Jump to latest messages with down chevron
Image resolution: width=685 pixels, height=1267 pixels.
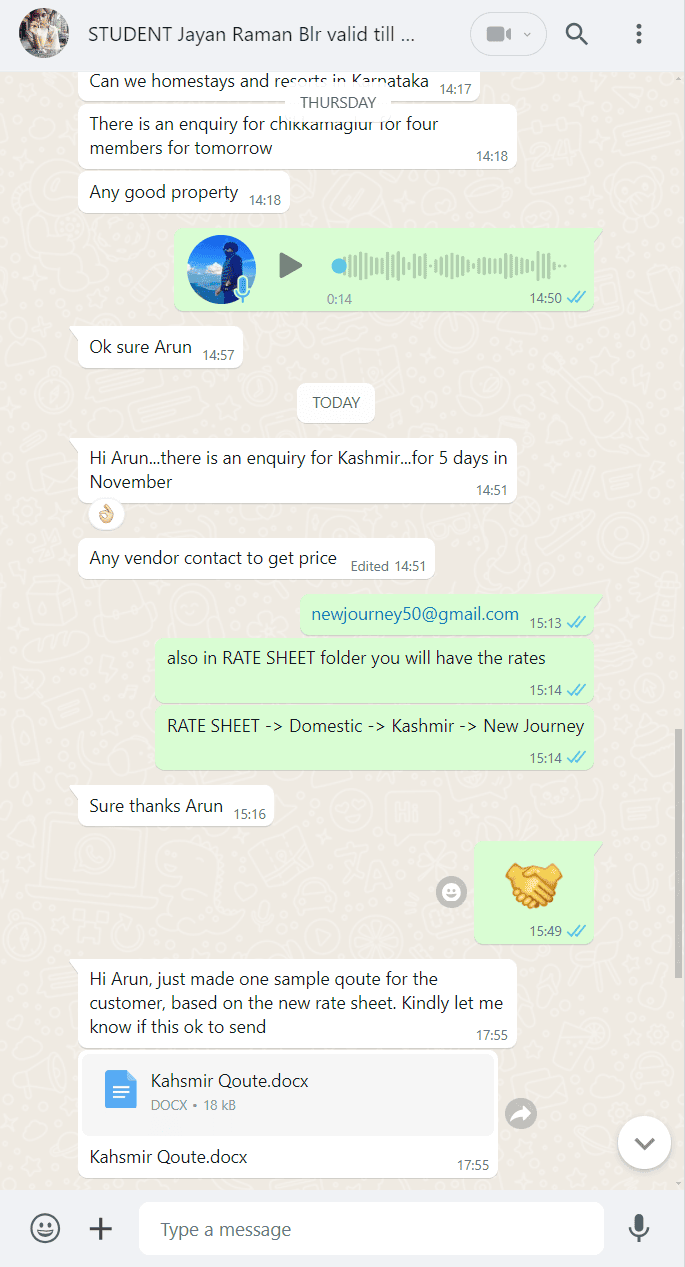pyautogui.click(x=644, y=1142)
